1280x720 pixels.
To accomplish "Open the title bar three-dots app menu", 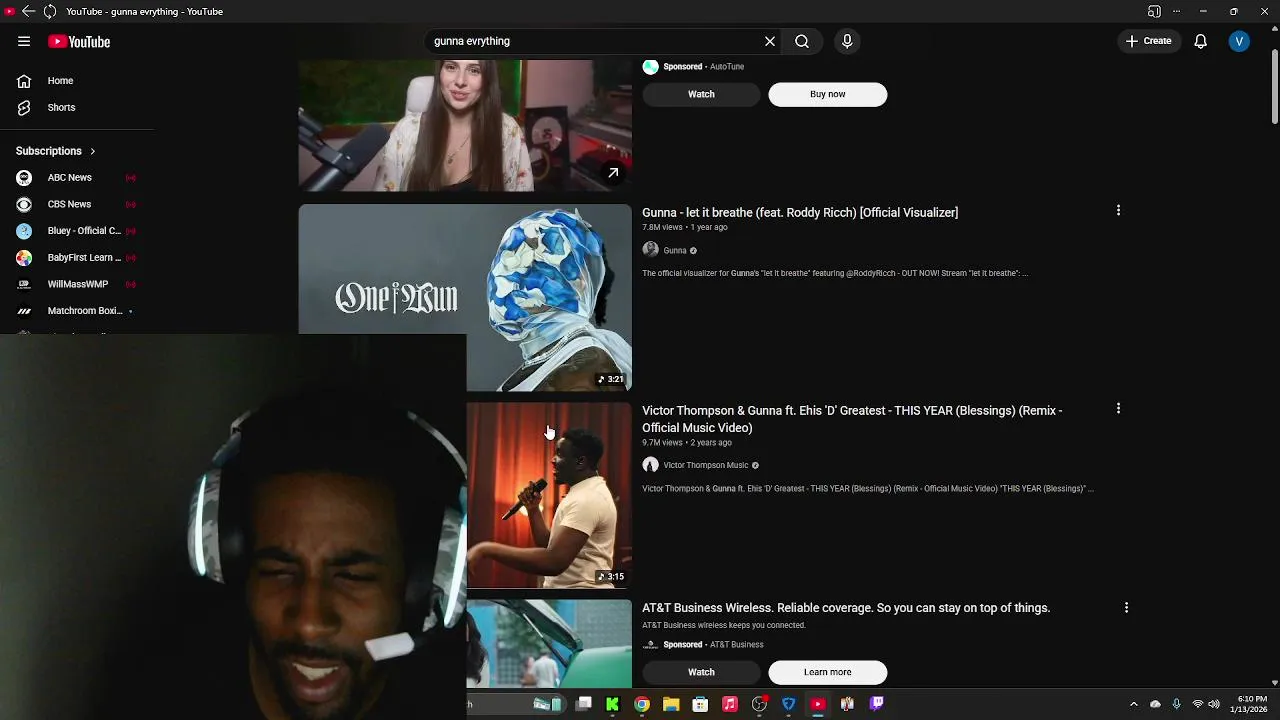I will pos(1177,11).
